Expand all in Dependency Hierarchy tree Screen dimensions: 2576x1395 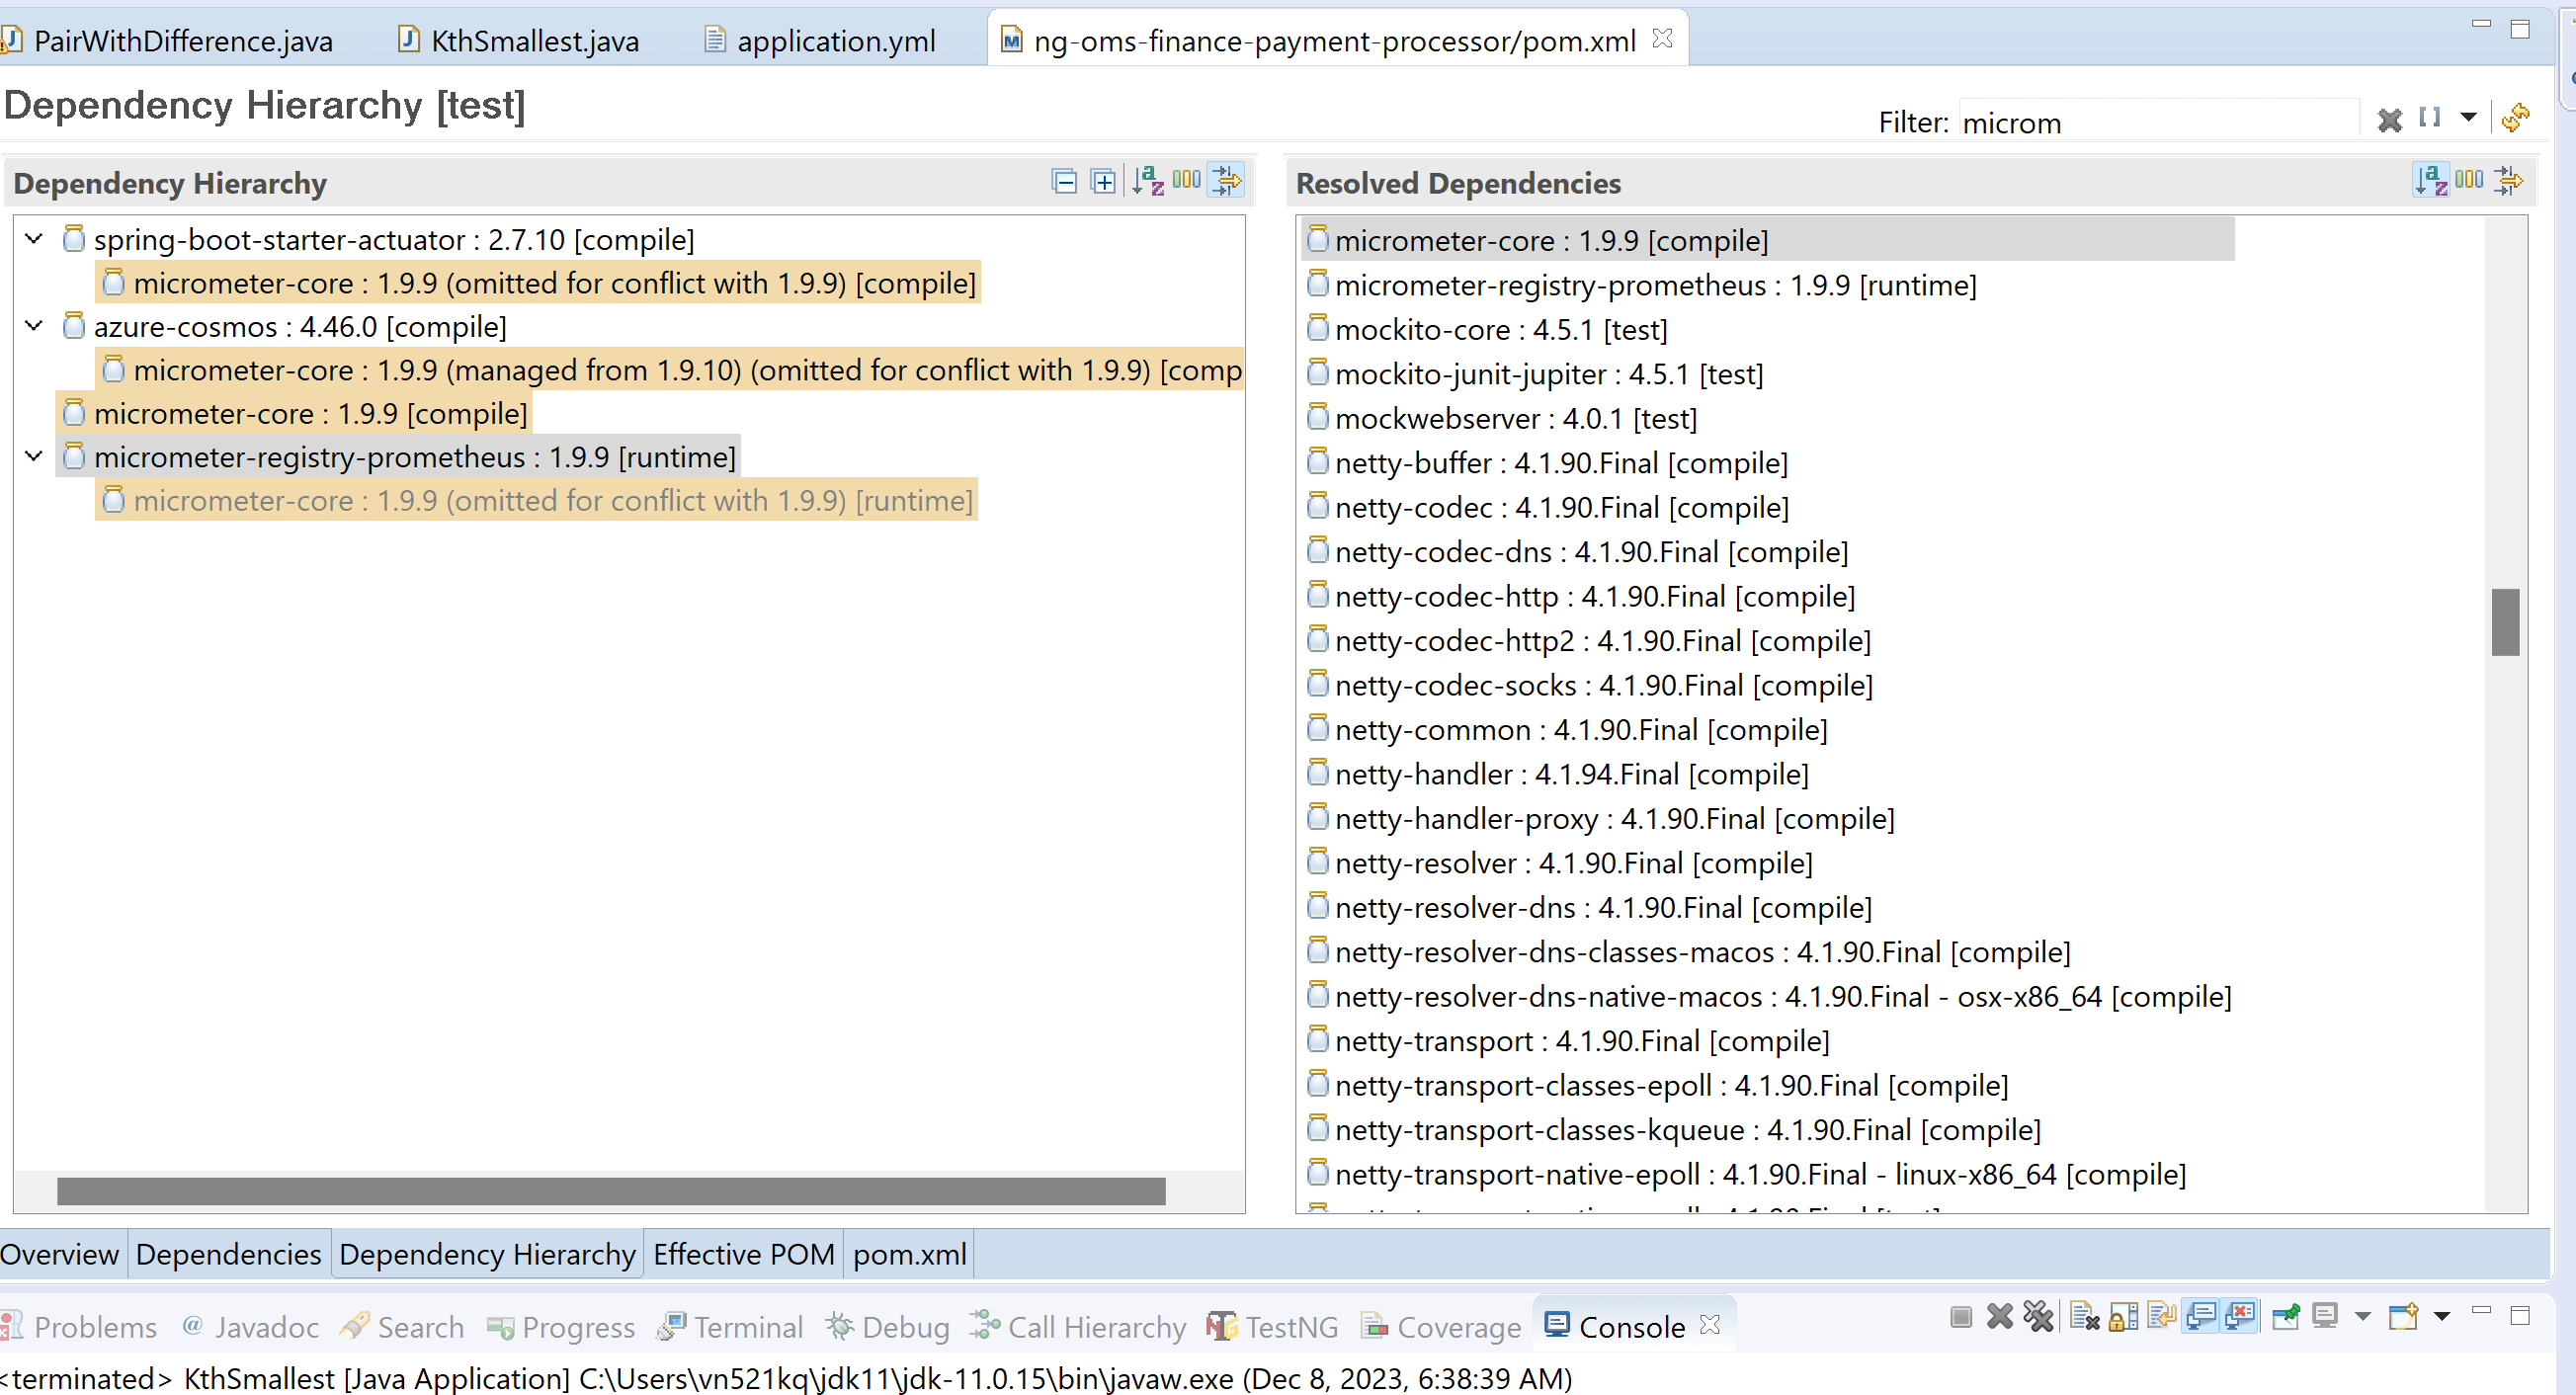1102,181
